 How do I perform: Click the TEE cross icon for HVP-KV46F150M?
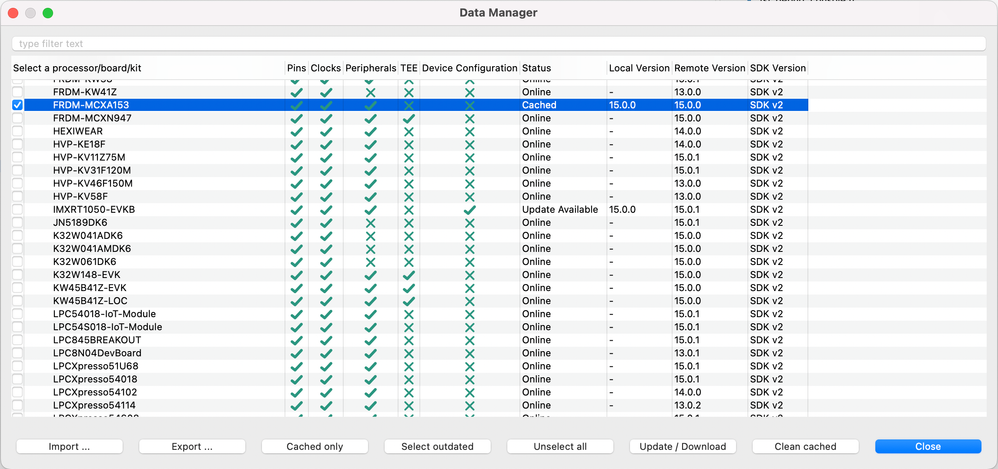point(409,183)
